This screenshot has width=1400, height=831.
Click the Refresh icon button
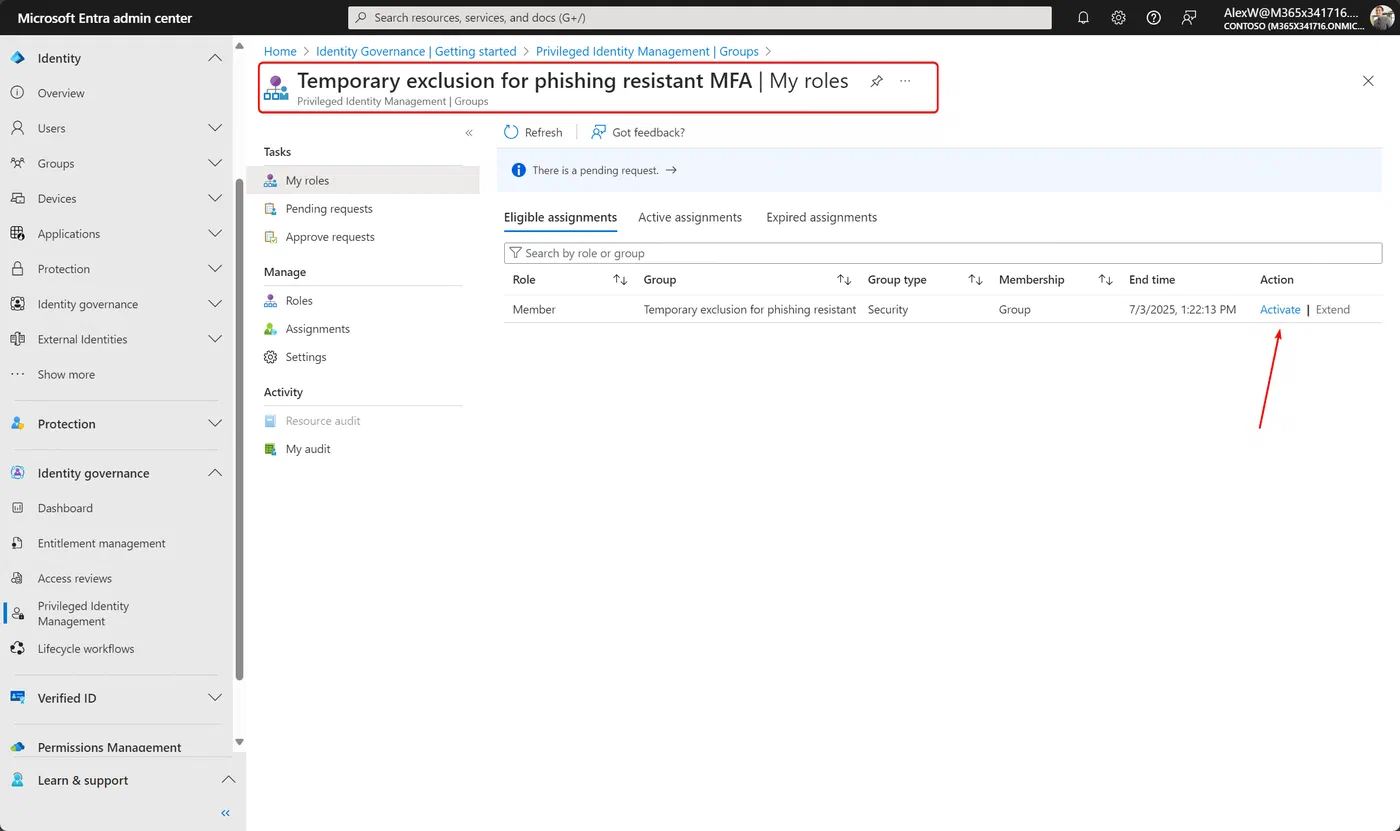[x=511, y=132]
